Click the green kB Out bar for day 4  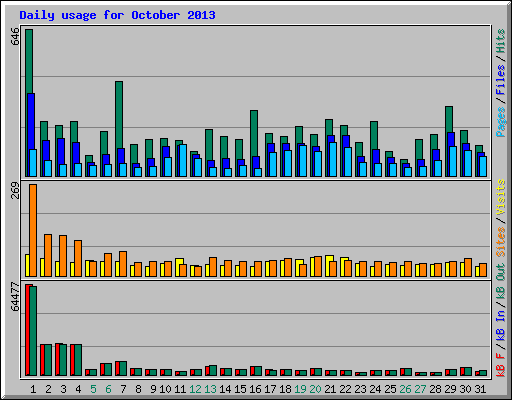click(78, 360)
